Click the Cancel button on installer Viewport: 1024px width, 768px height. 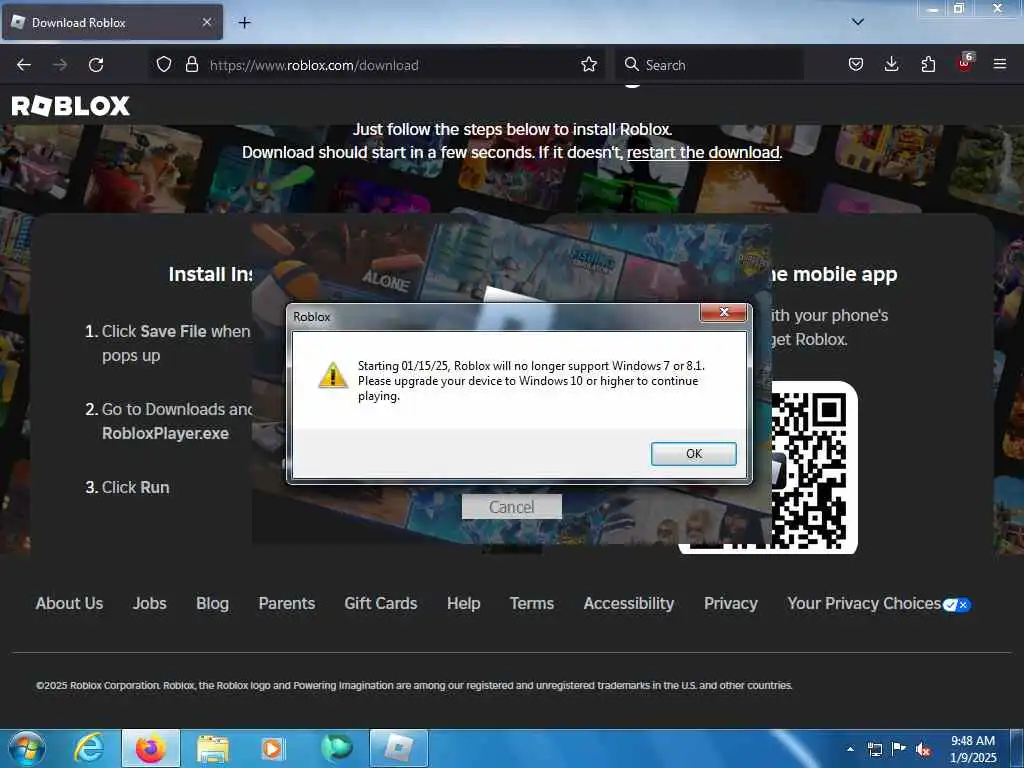tap(511, 507)
